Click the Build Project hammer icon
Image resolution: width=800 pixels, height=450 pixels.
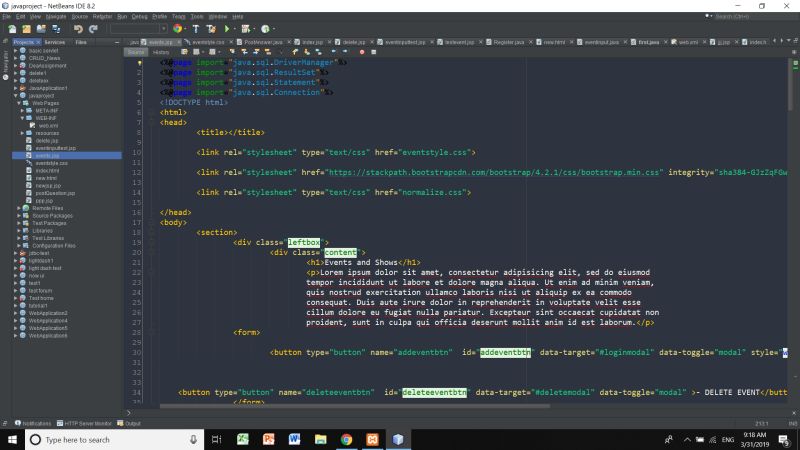pyautogui.click(x=196, y=29)
